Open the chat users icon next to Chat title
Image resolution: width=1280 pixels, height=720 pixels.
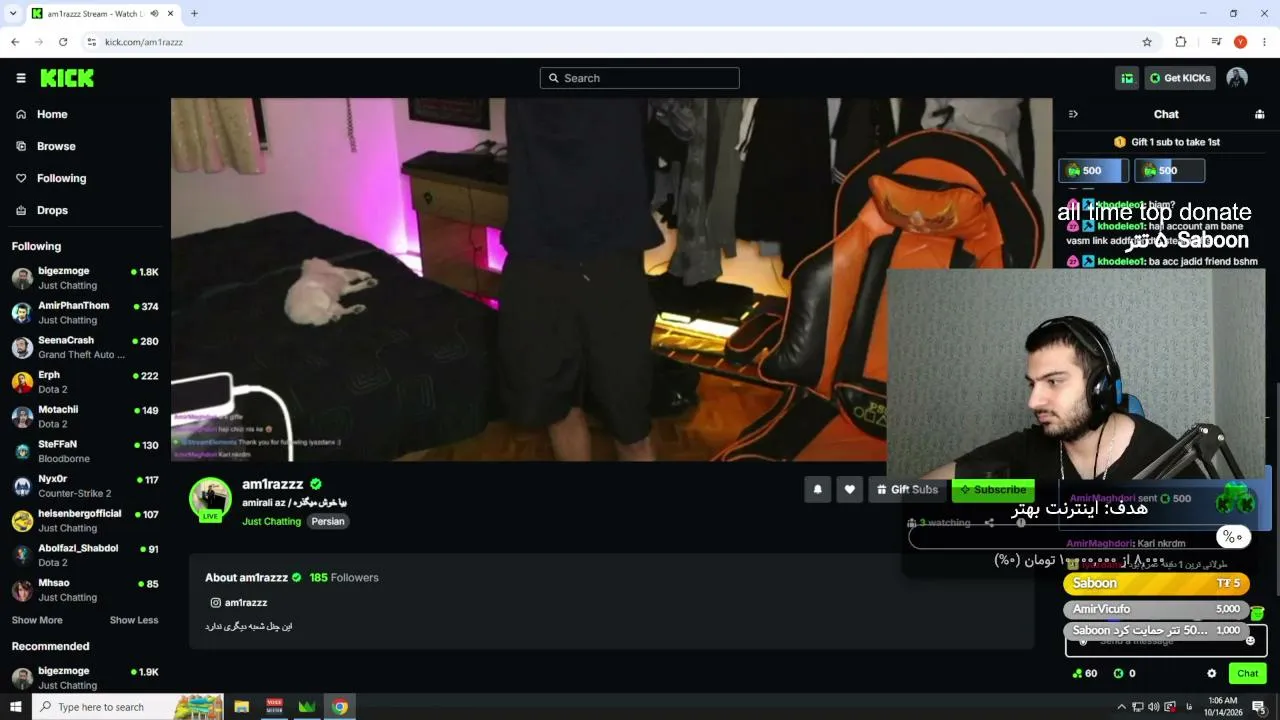pyautogui.click(x=1259, y=114)
